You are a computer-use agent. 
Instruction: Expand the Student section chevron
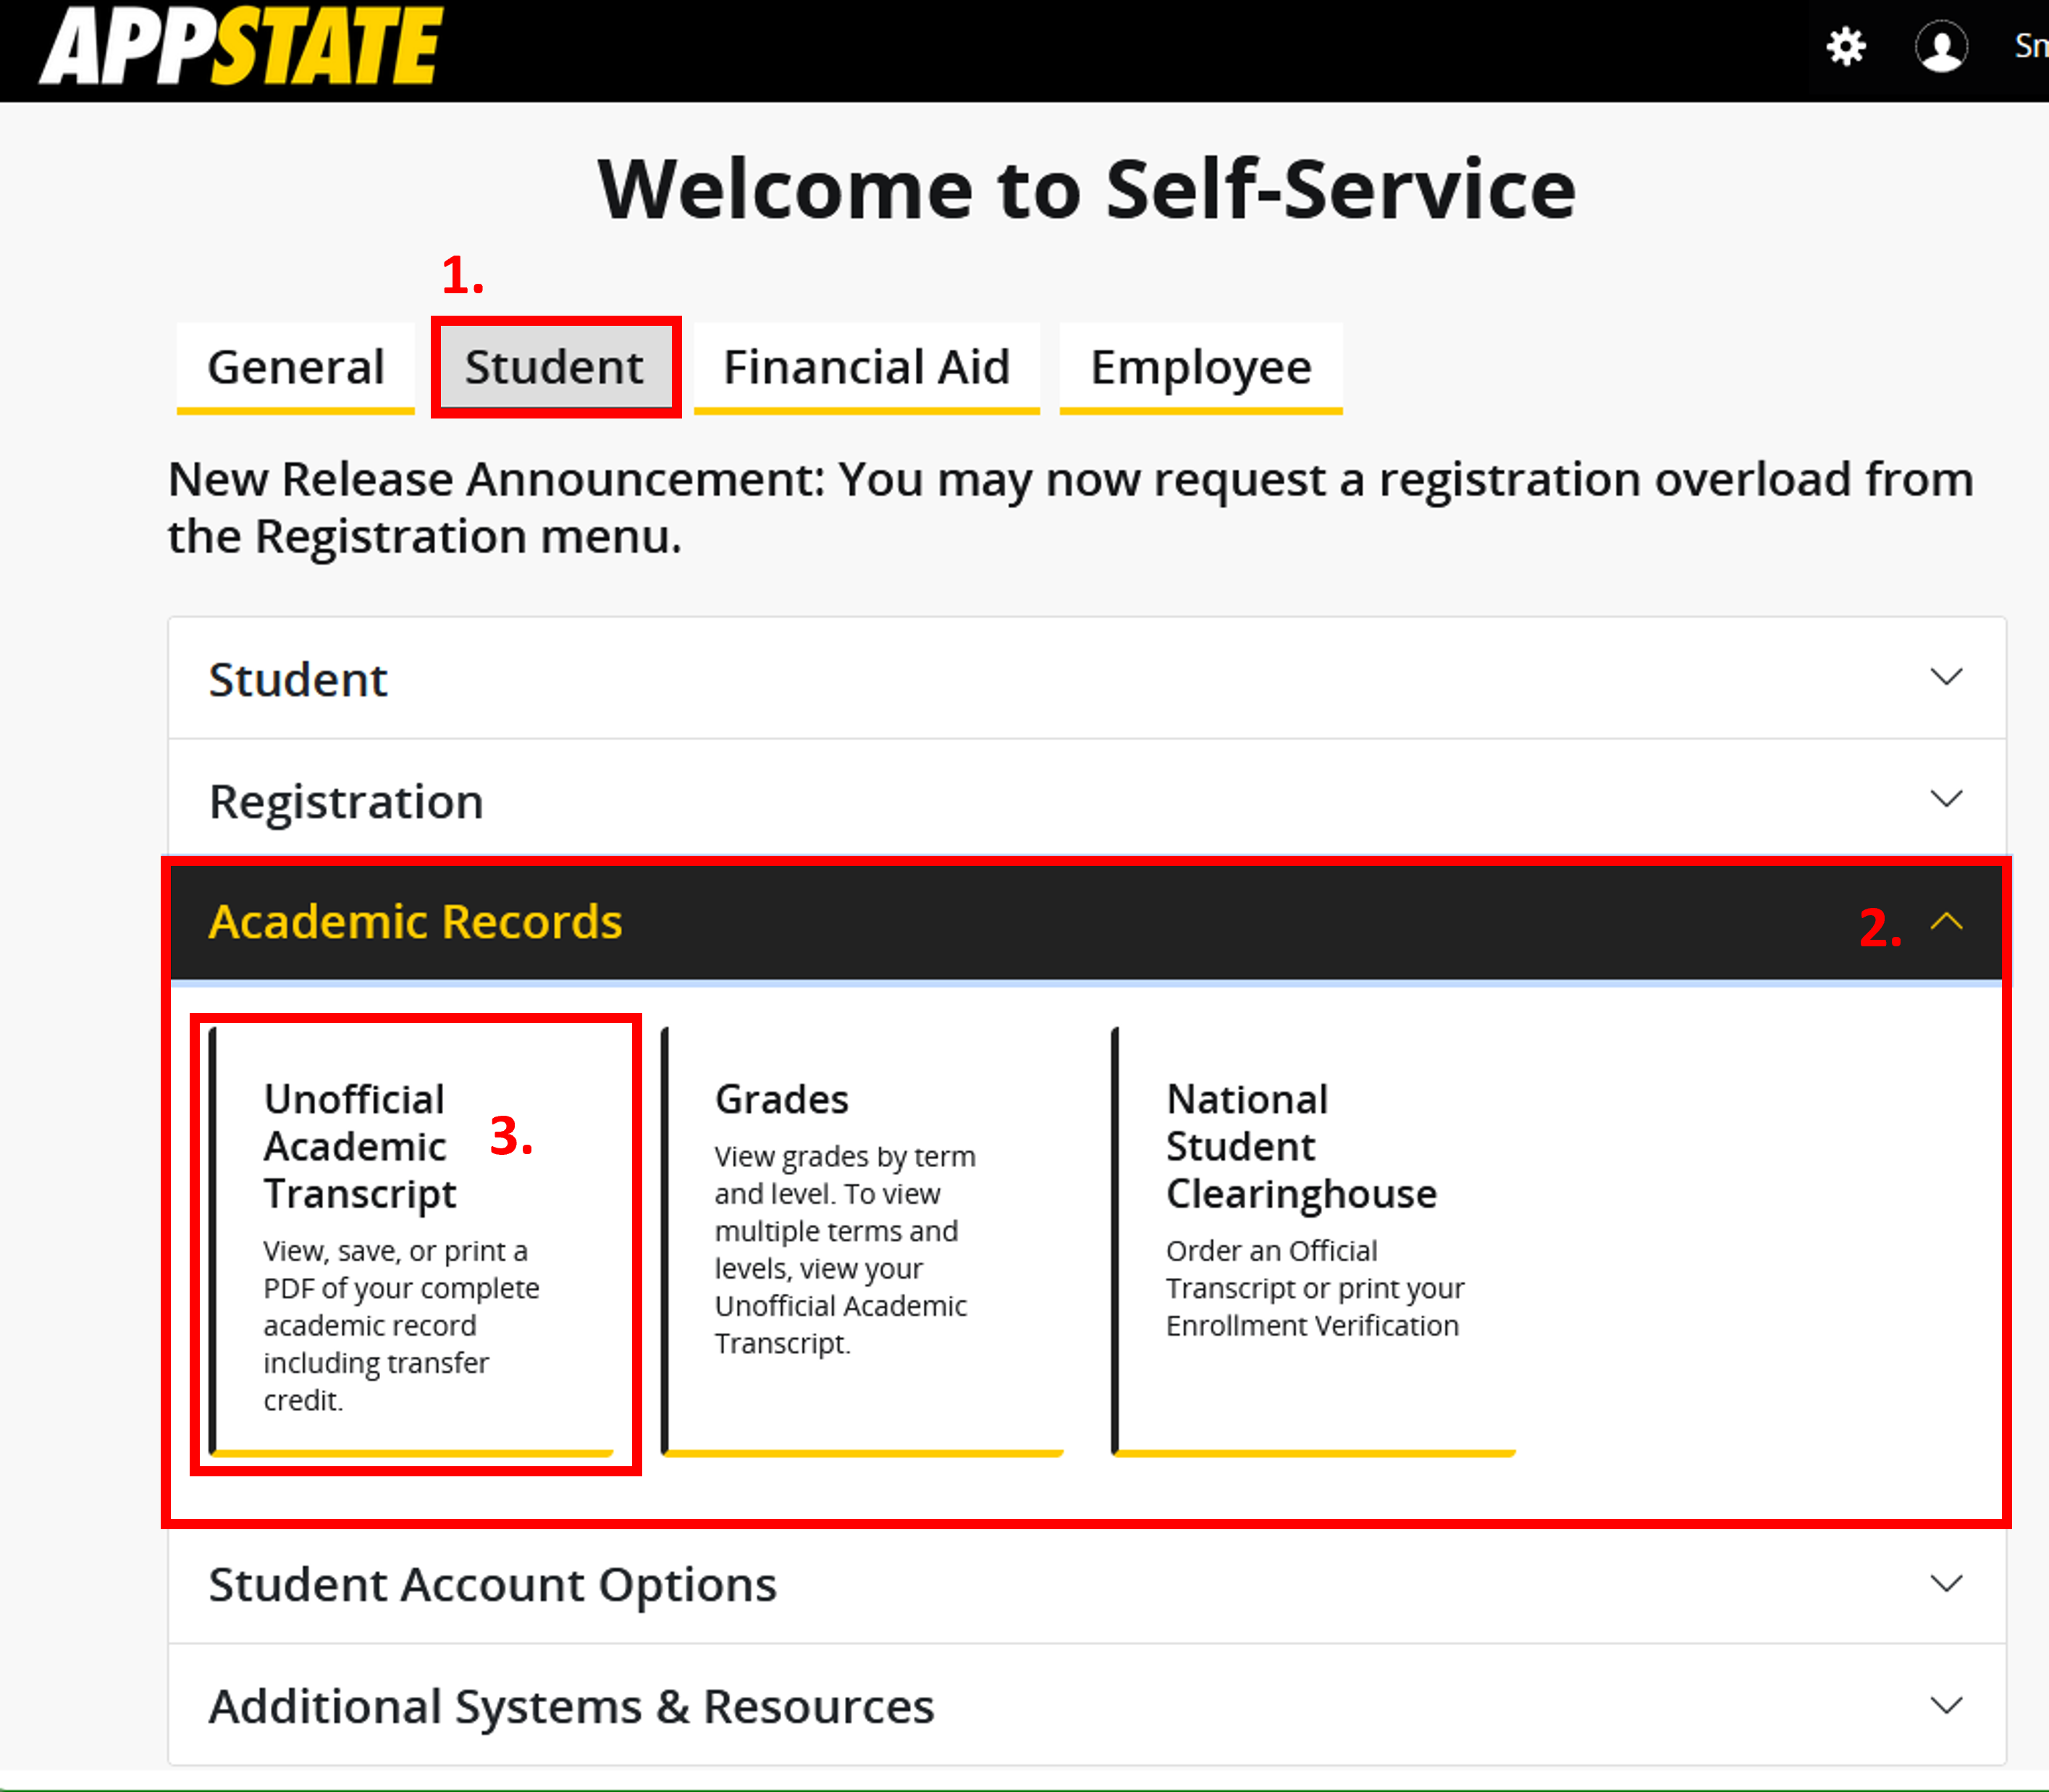pos(1946,678)
